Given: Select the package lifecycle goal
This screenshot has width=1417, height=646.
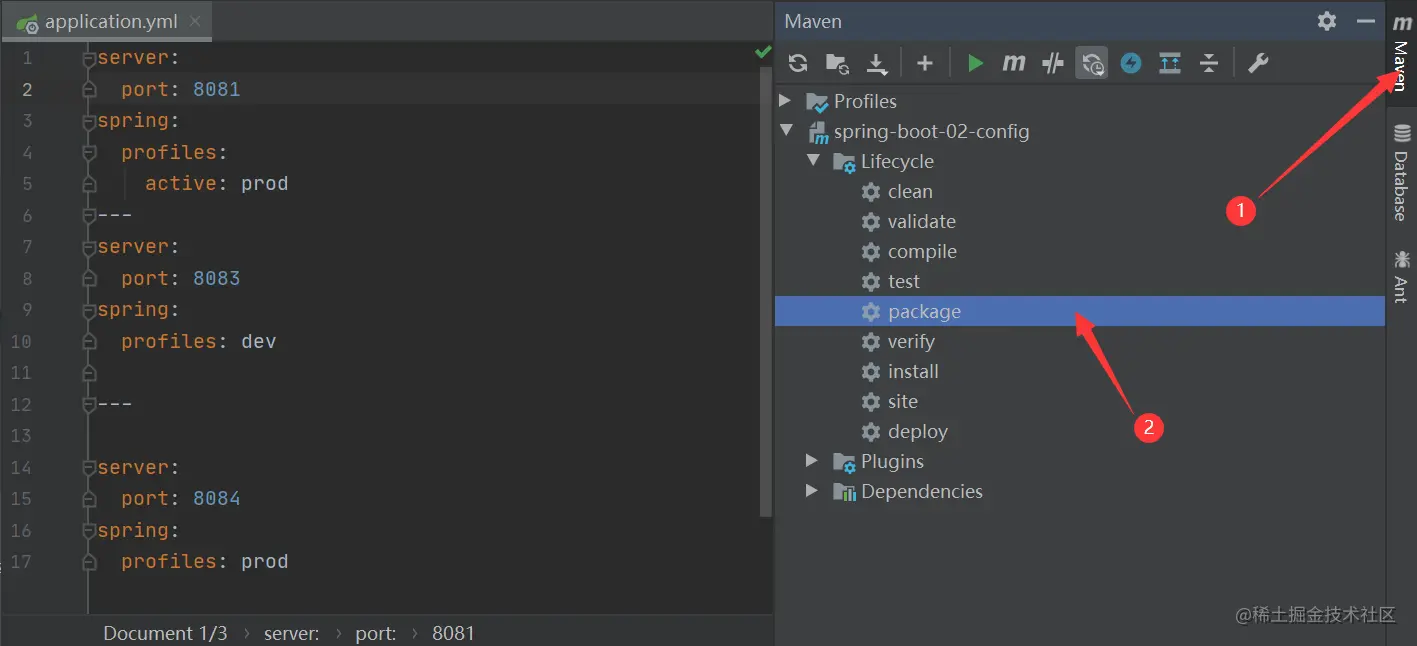Looking at the screenshot, I should coord(1080,311).
